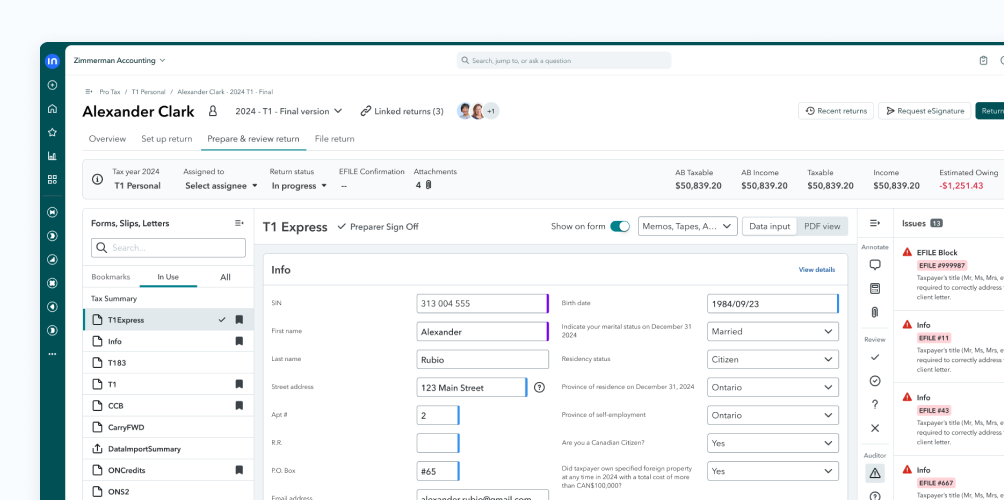This screenshot has width=1004, height=500.
Task: Open the specified foreign property dropdown
Action: coord(773,471)
